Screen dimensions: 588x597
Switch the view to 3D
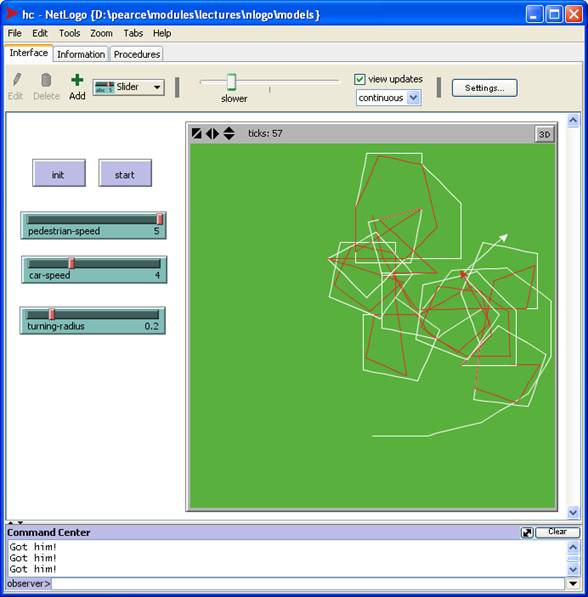[x=544, y=134]
